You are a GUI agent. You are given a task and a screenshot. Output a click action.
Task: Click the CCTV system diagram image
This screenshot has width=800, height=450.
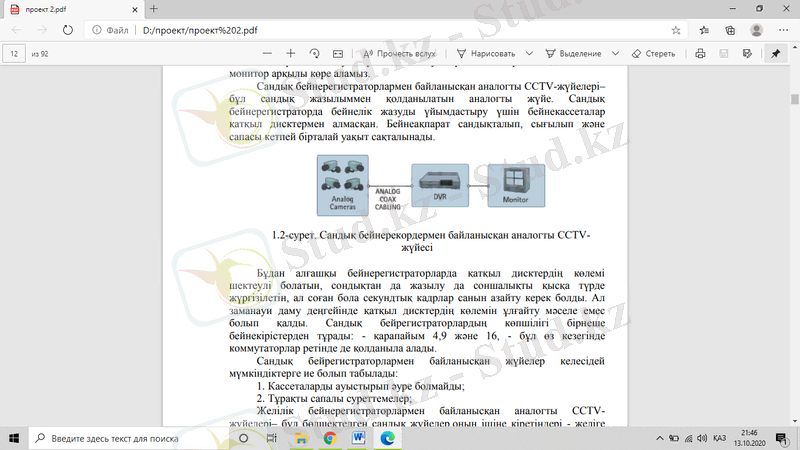[431, 185]
